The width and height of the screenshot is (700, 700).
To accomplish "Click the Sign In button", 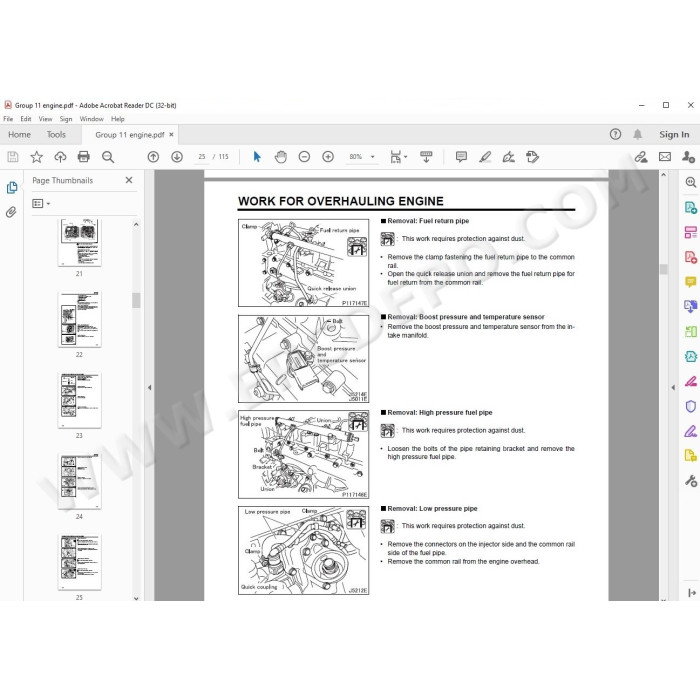I will pyautogui.click(x=674, y=134).
